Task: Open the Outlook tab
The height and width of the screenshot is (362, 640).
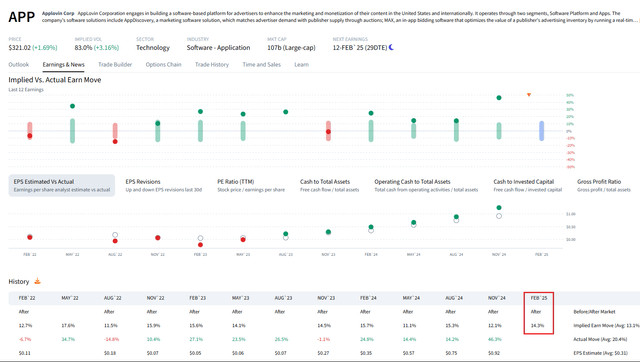Action: (x=19, y=64)
